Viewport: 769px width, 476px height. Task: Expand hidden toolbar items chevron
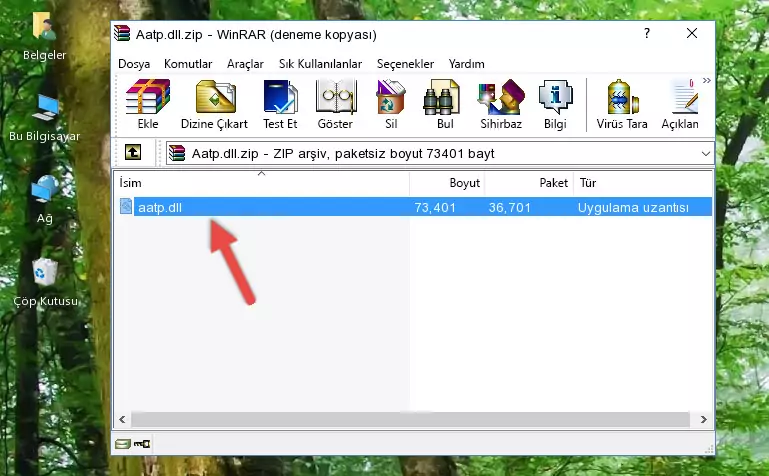coord(707,81)
